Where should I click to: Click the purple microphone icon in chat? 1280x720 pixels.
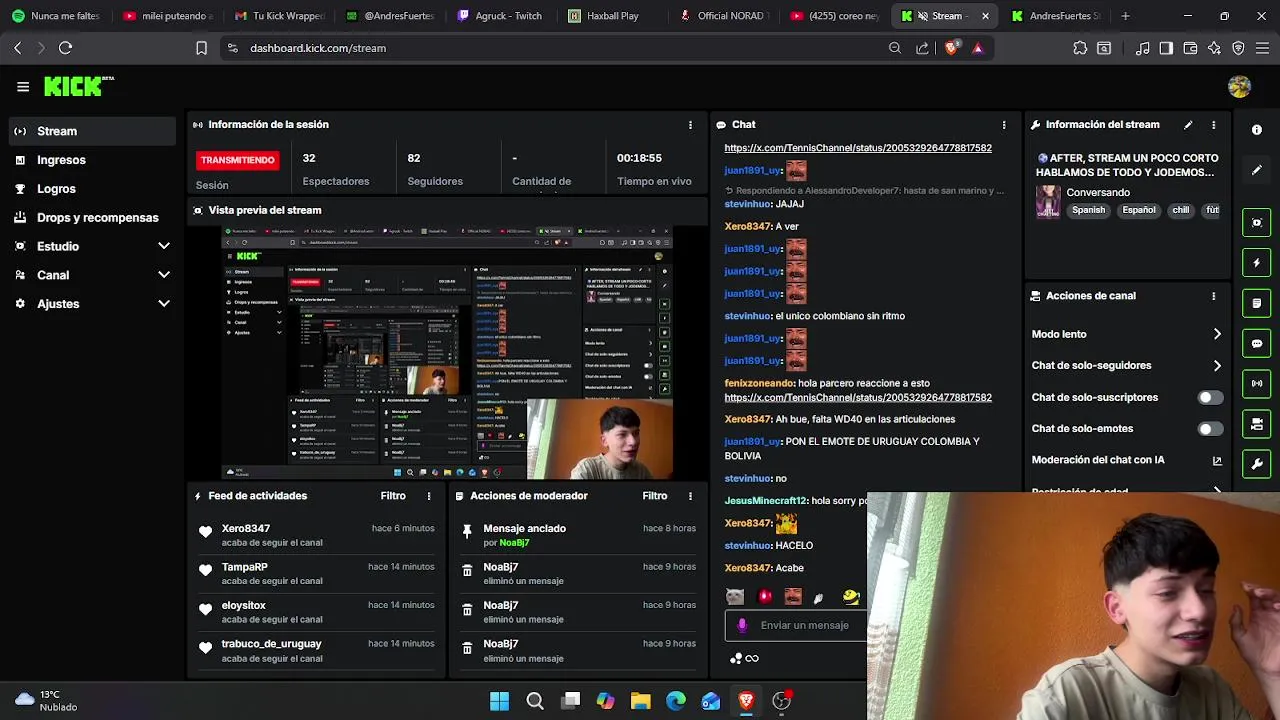[742, 625]
